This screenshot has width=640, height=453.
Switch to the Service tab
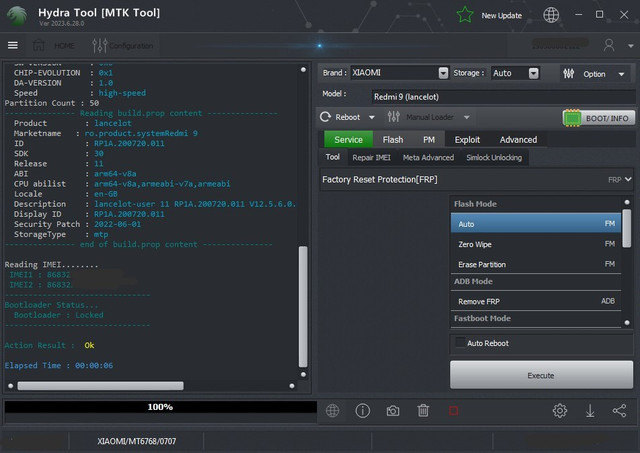click(348, 140)
